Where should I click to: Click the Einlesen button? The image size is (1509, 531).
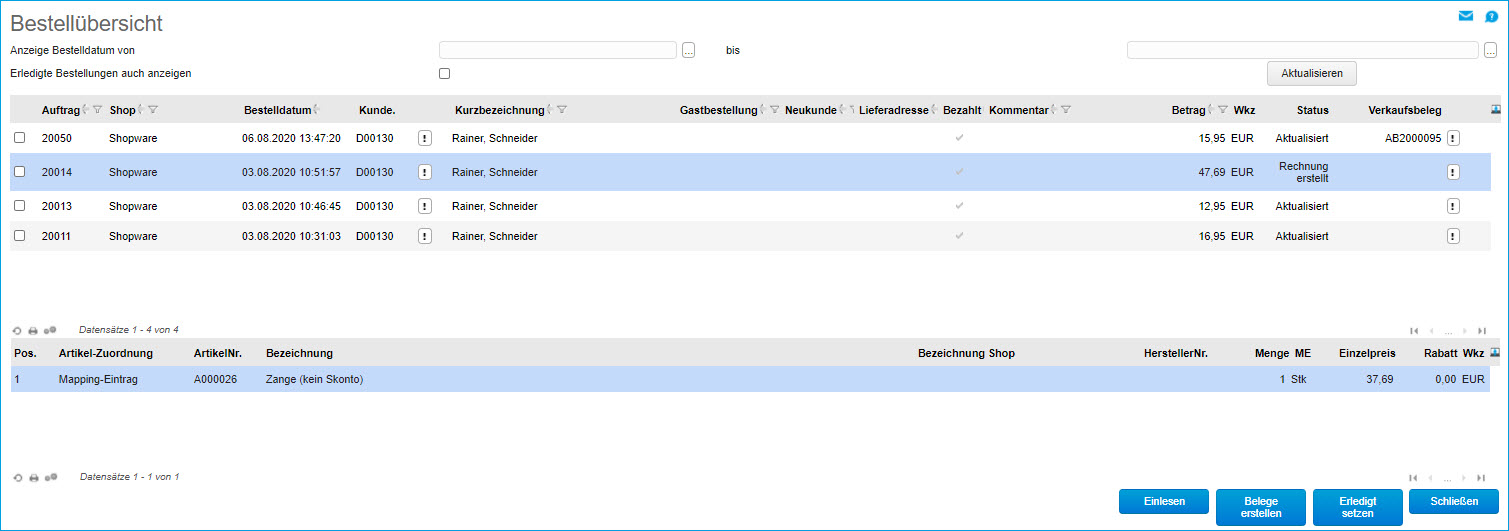pyautogui.click(x=1163, y=502)
